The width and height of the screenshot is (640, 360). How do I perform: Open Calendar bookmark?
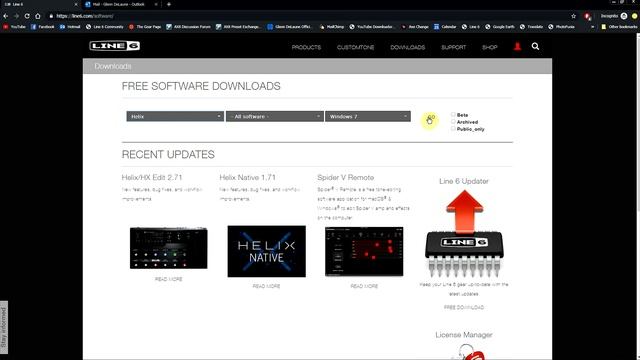(x=445, y=27)
